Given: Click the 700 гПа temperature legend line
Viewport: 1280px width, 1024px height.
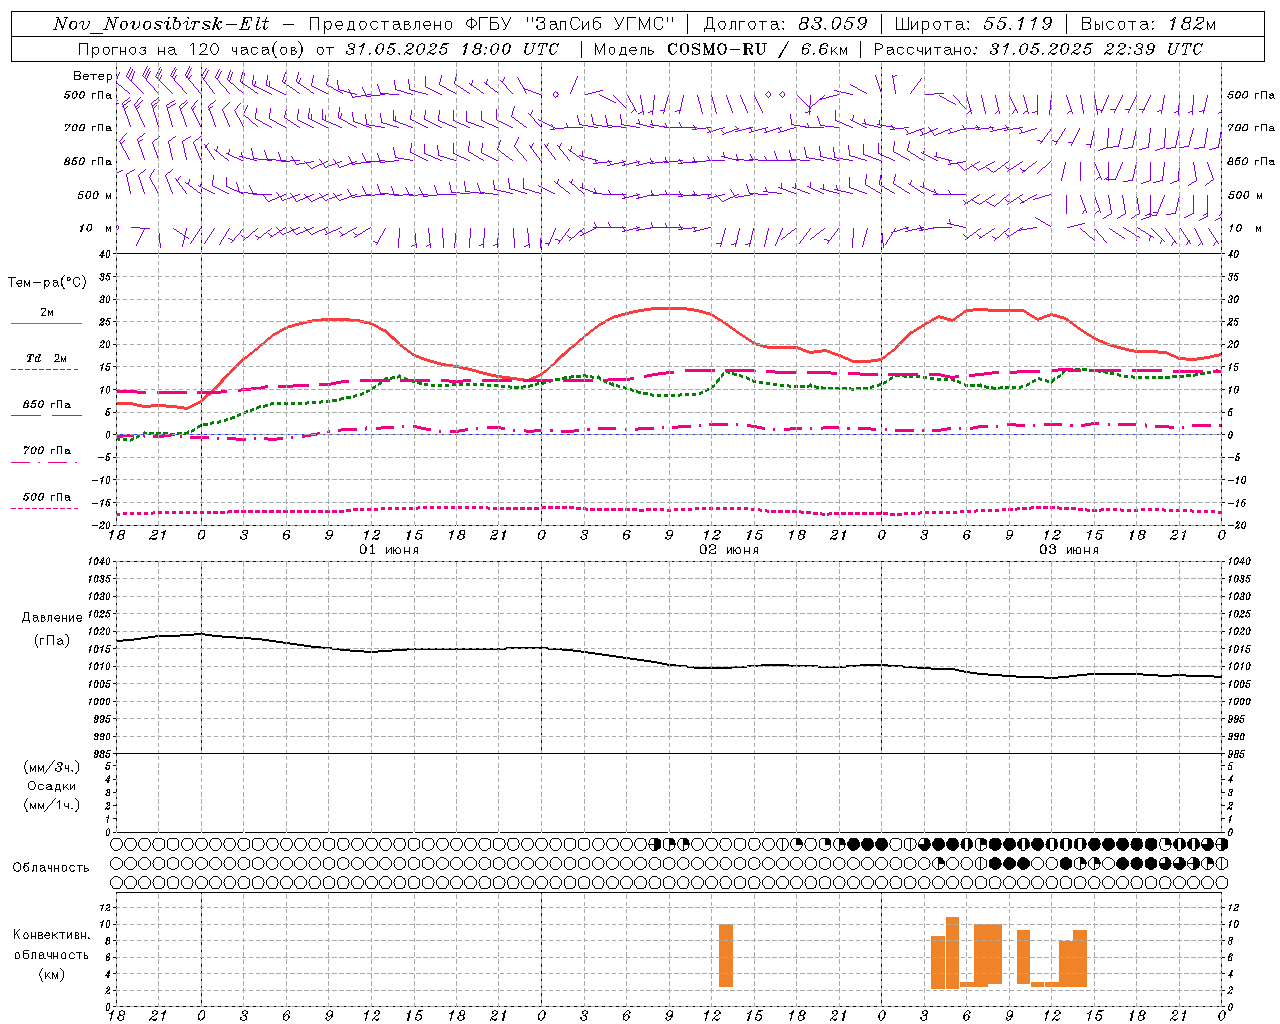Looking at the screenshot, I should 46,461.
